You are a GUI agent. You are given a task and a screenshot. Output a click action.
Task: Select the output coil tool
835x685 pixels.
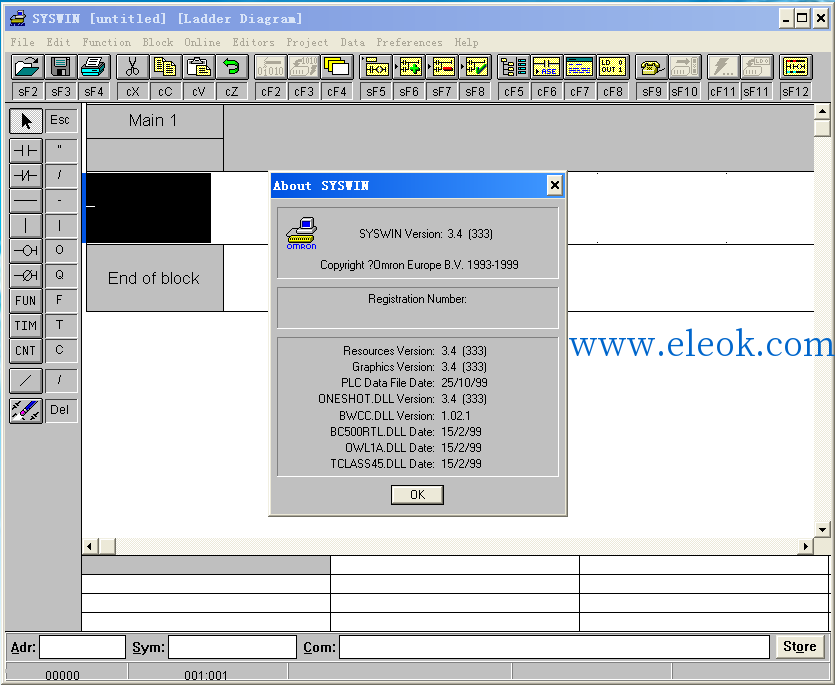pyautogui.click(x=26, y=250)
